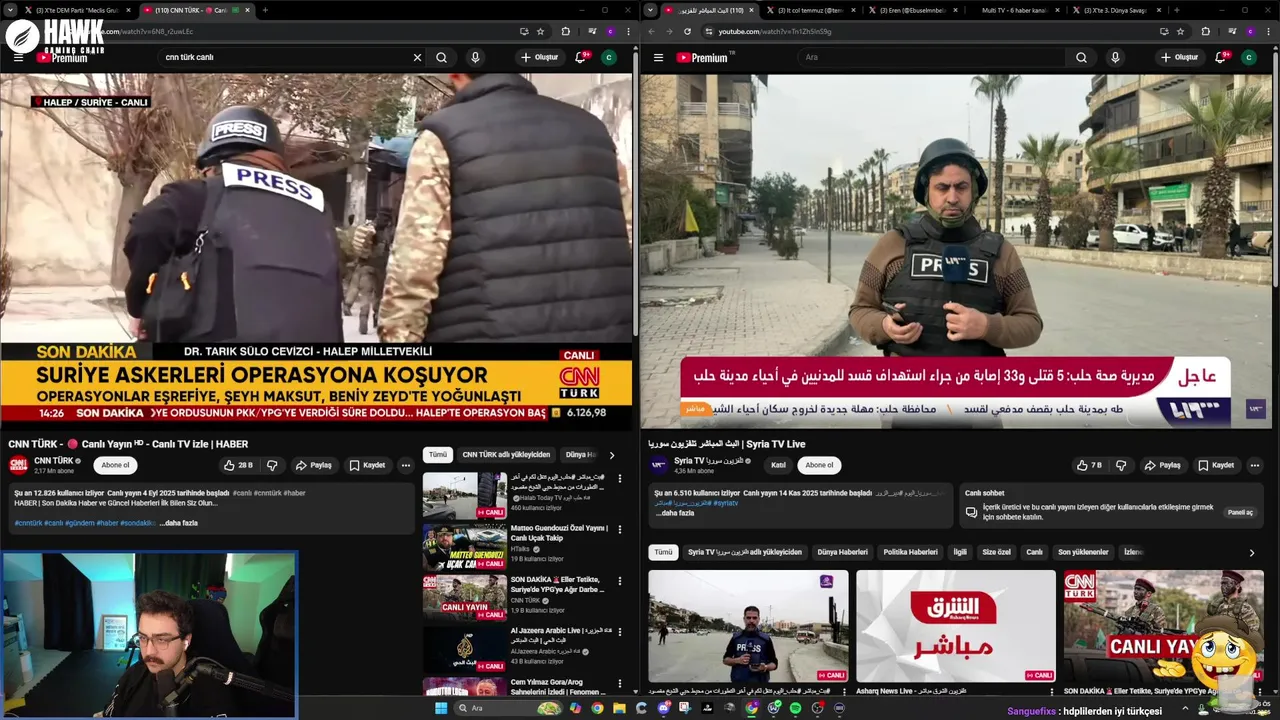Open account avatar in the CNN Türk window
Image resolution: width=1280 pixels, height=720 pixels.
pos(609,57)
